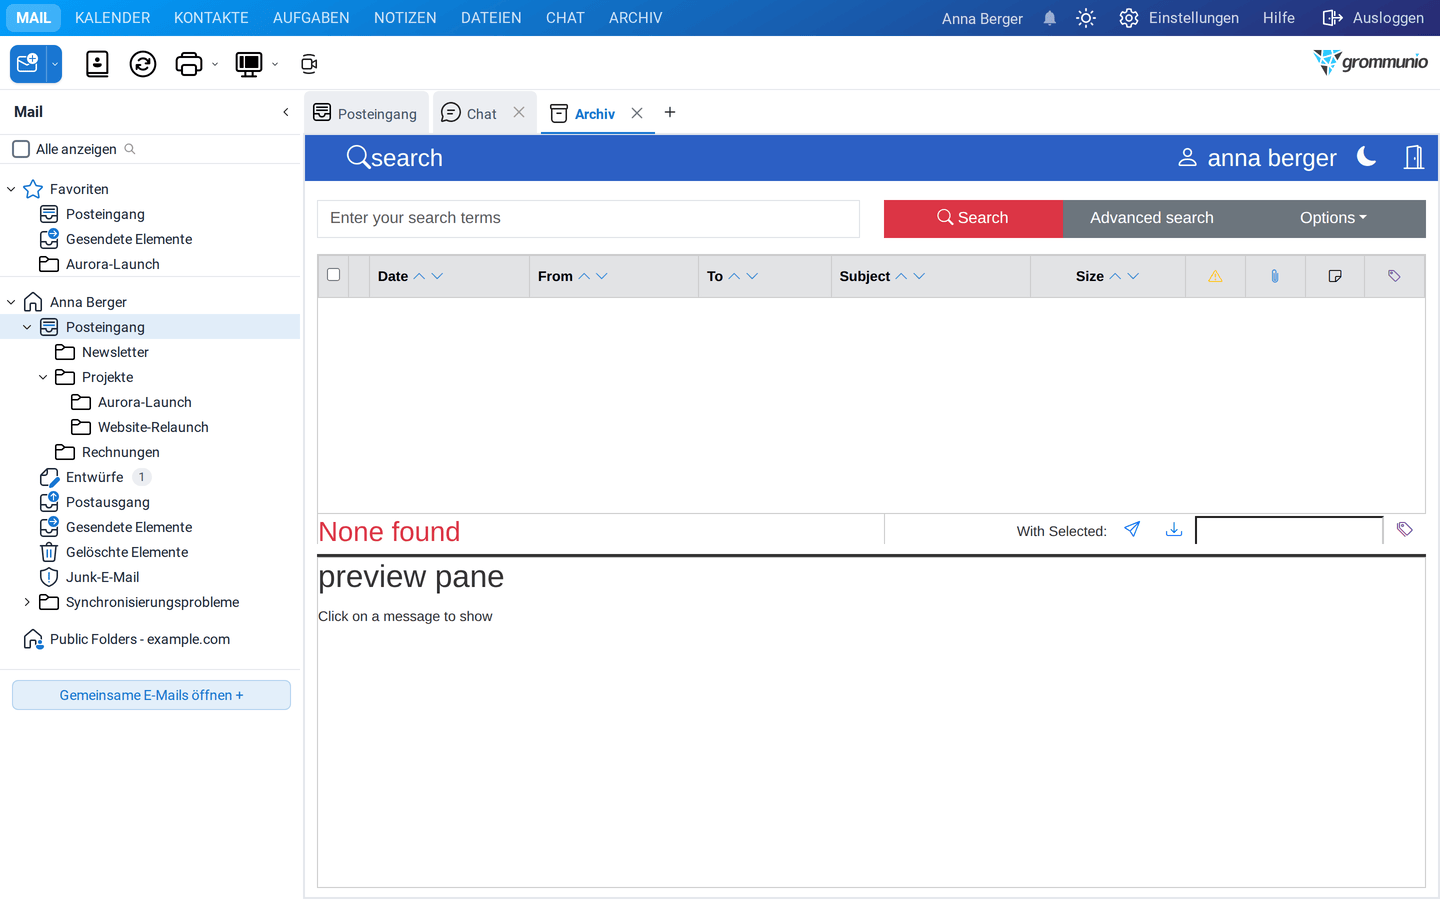This screenshot has height=900, width=1440.
Task: Start a video meeting icon
Action: (309, 64)
